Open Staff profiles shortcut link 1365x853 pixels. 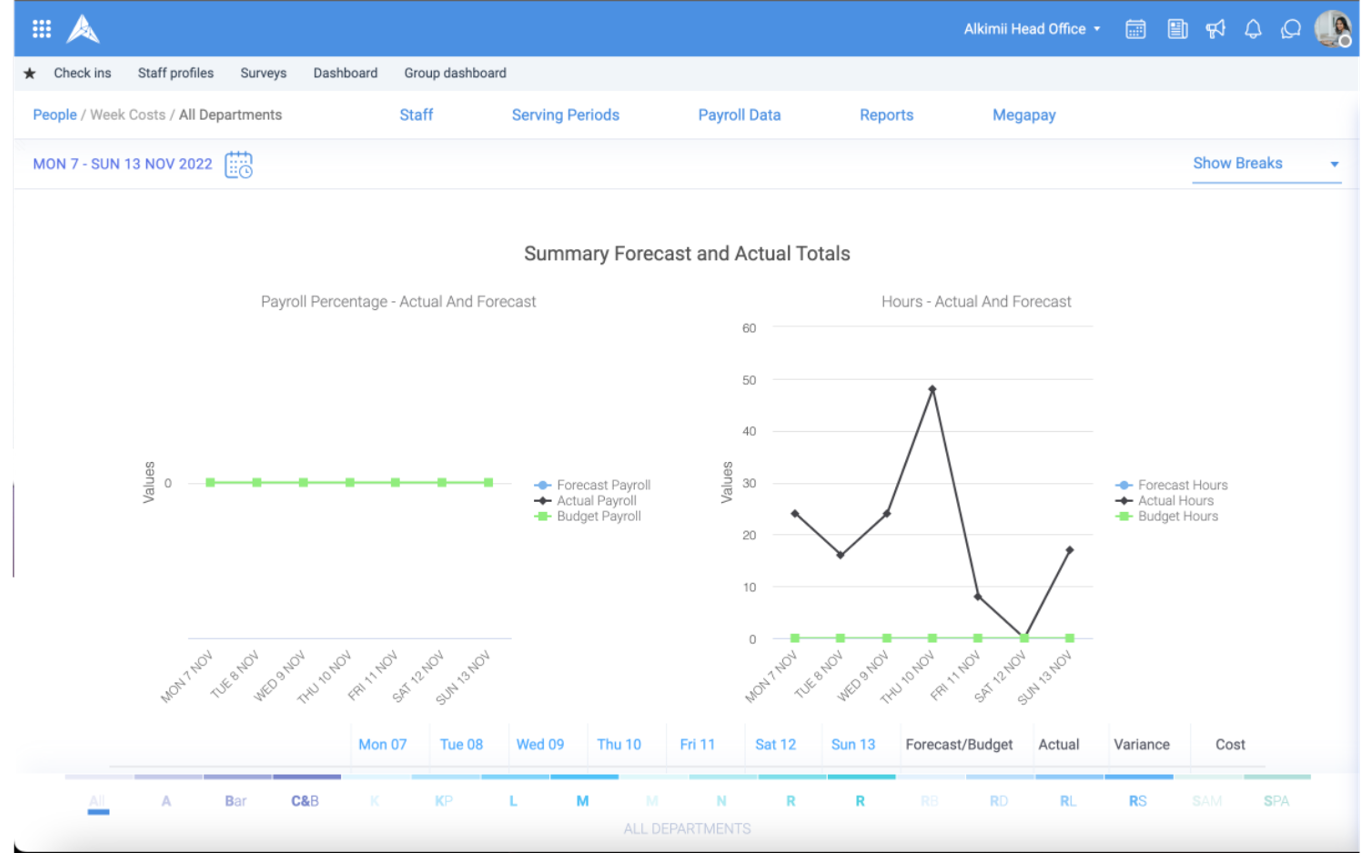pyautogui.click(x=176, y=73)
